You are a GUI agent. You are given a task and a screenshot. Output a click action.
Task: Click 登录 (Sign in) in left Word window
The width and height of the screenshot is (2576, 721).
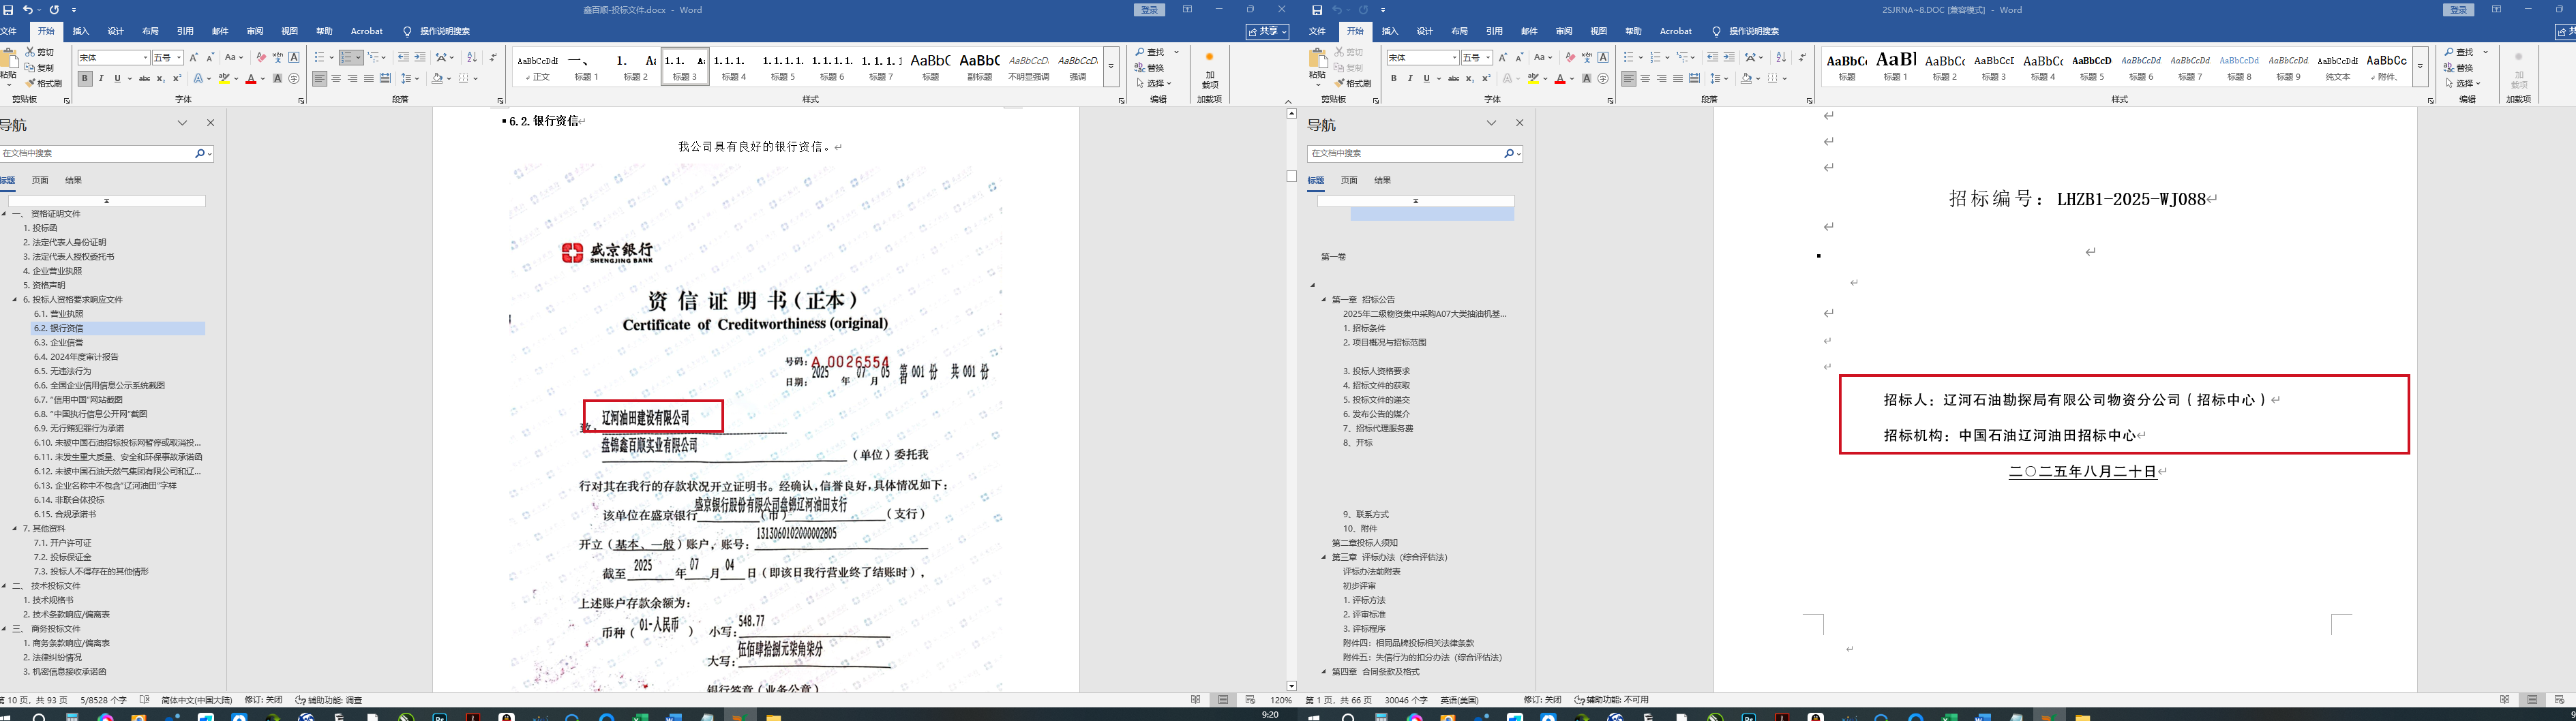1150,10
